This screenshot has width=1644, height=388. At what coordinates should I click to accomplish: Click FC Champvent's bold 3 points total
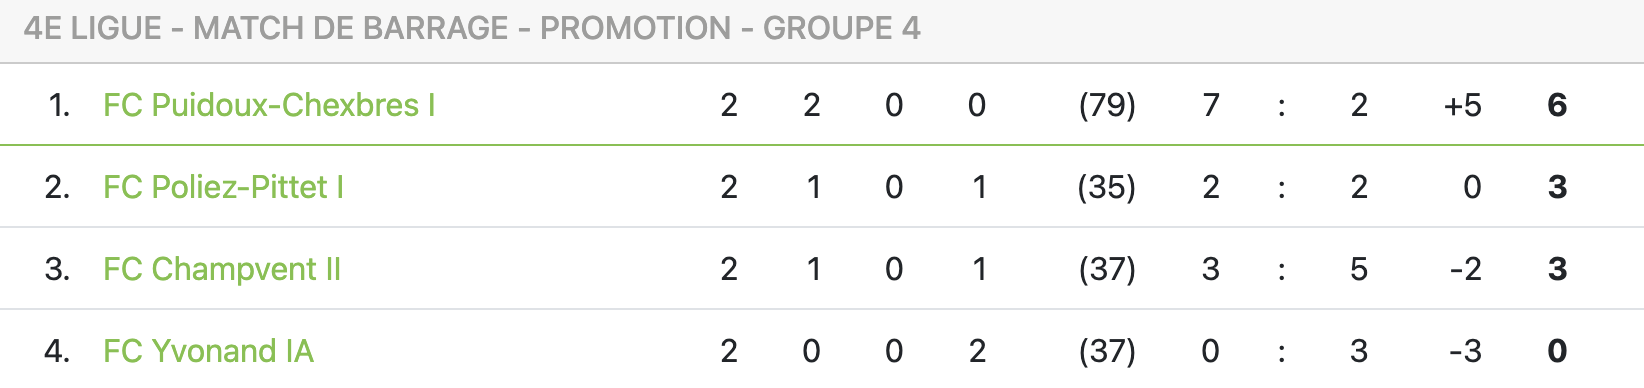click(x=1557, y=269)
